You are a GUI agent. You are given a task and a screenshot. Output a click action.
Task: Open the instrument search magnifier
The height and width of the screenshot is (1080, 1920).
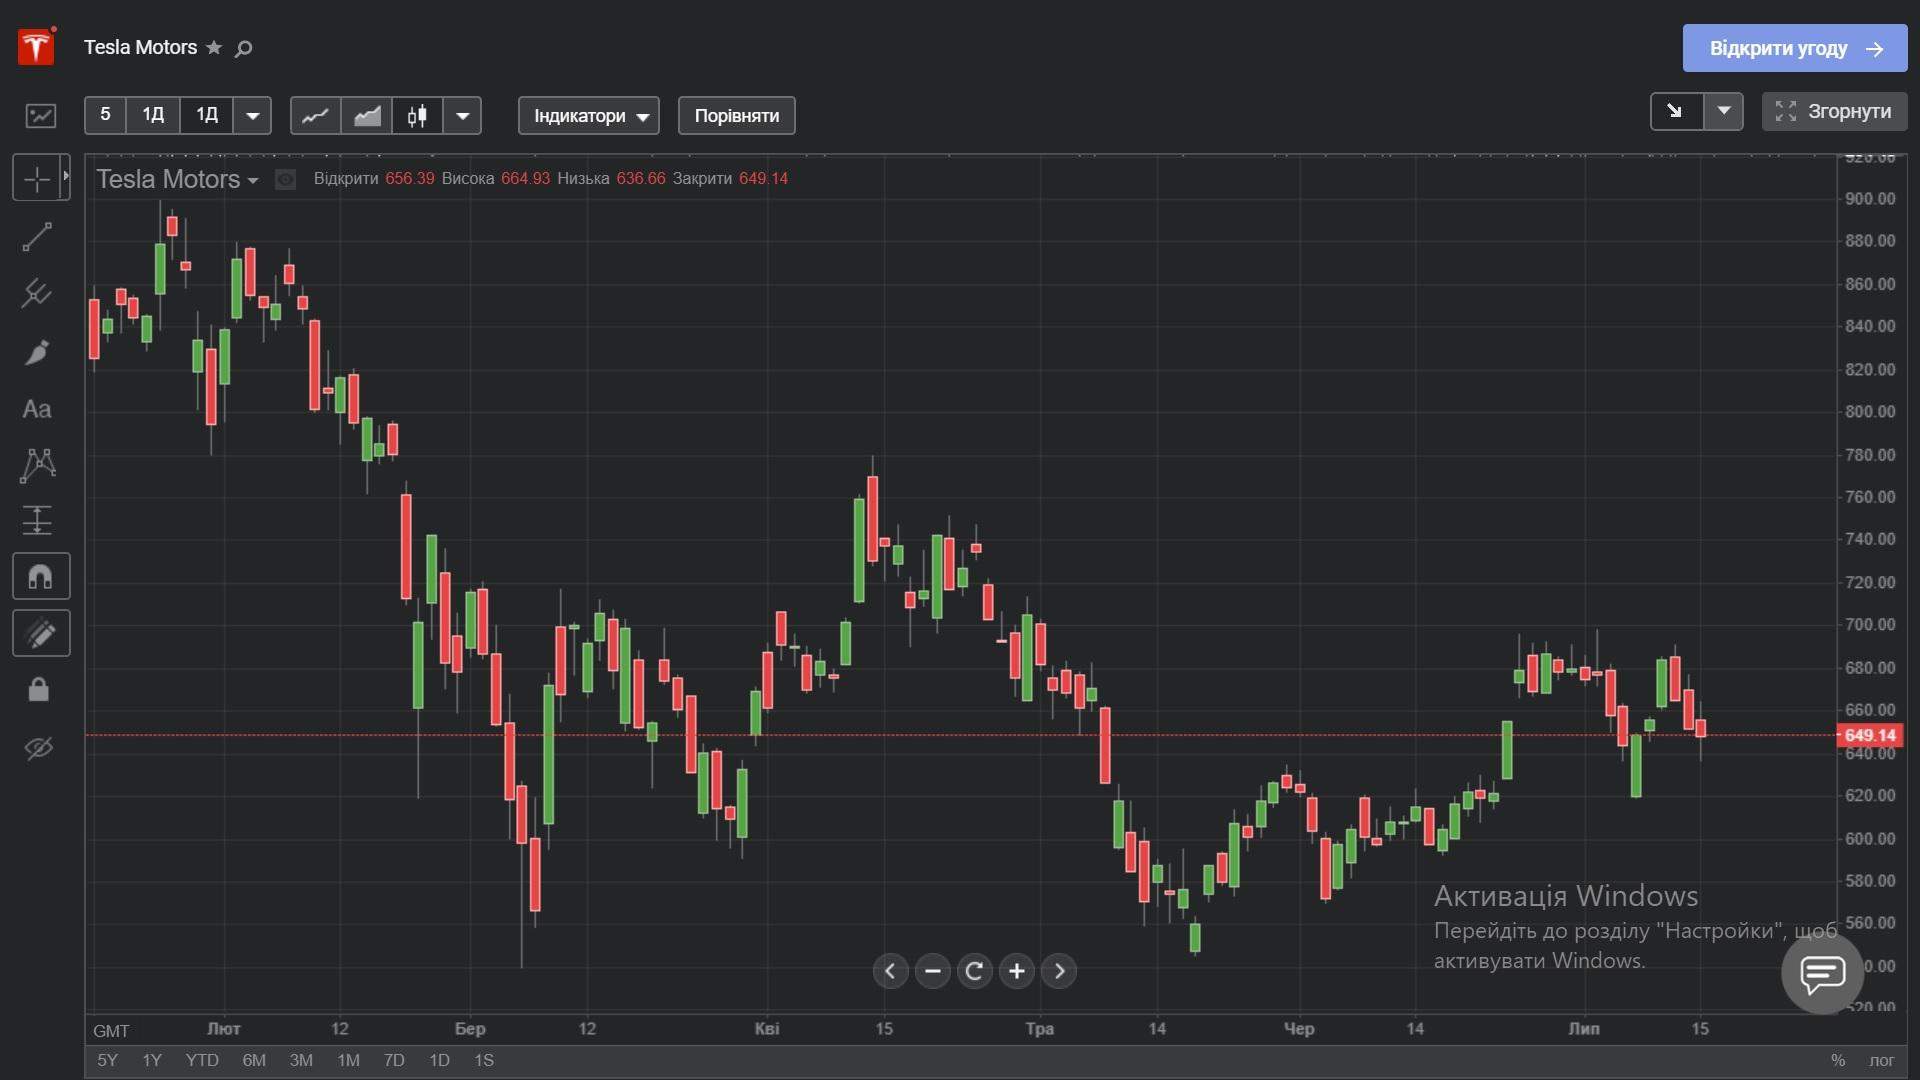(243, 48)
